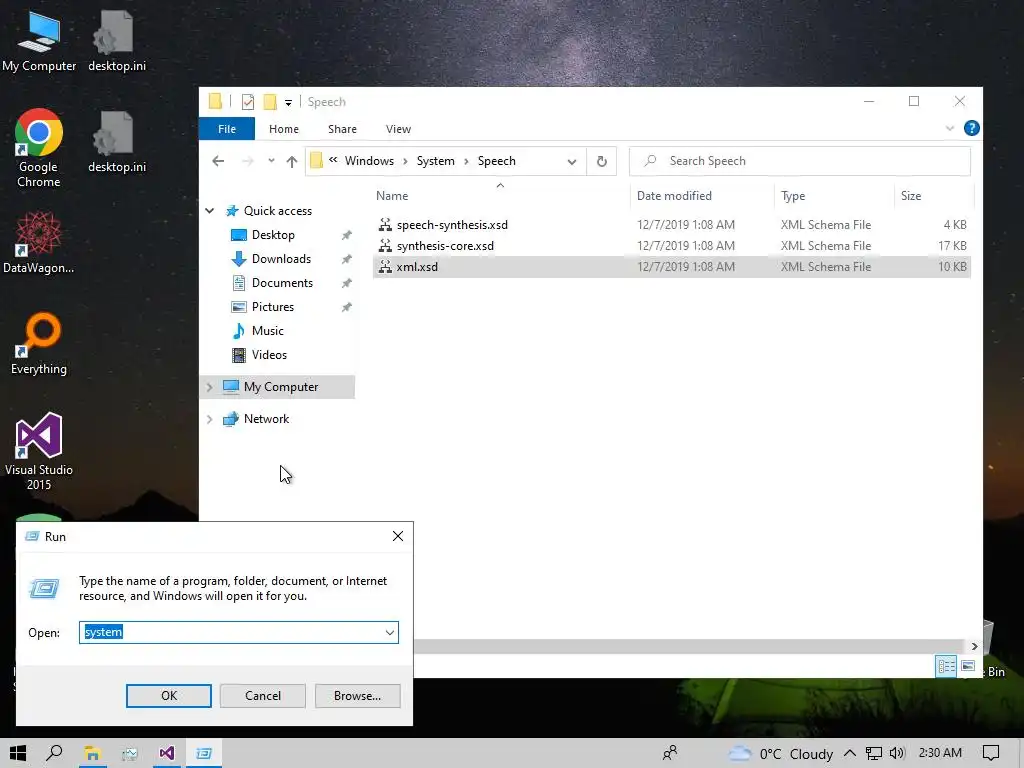
Task: Open Visual Studio from the taskbar
Action: pyautogui.click(x=167, y=753)
